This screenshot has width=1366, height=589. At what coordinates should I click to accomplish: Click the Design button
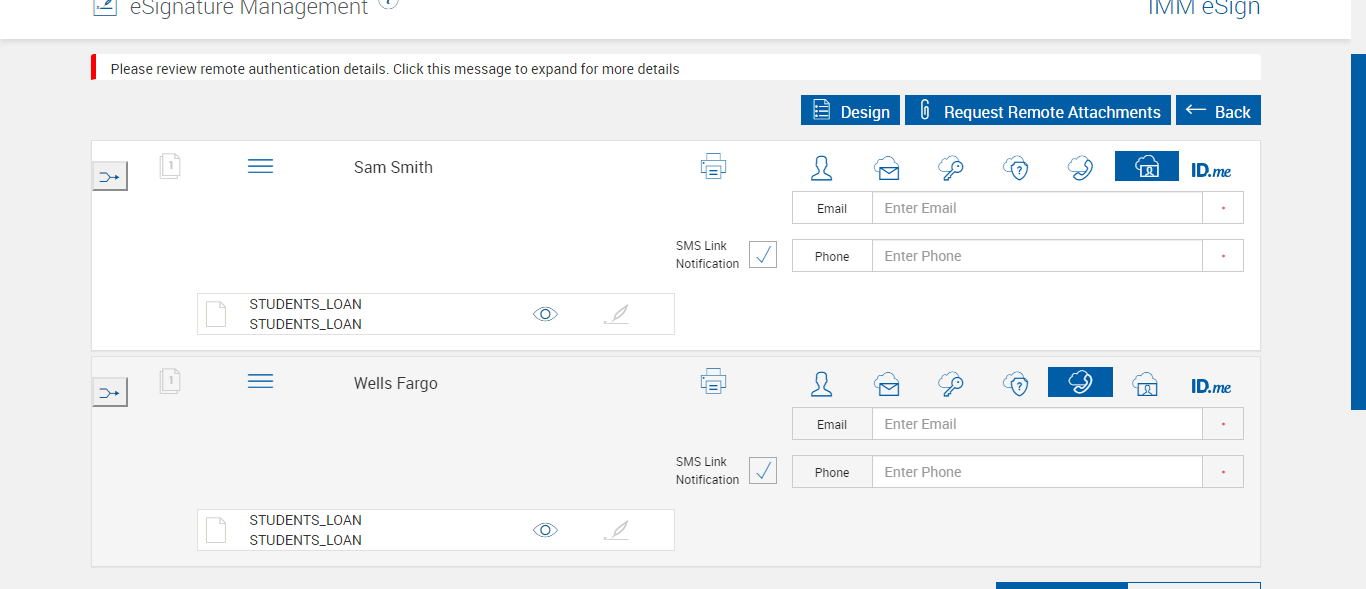(851, 111)
